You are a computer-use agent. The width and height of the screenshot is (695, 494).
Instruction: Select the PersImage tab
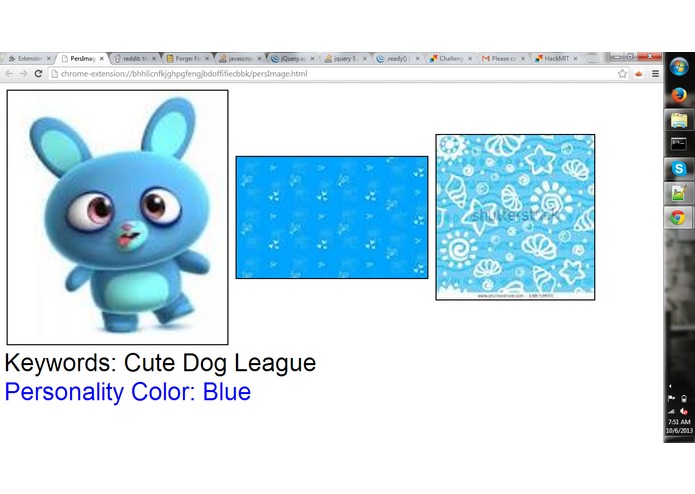coord(82,58)
